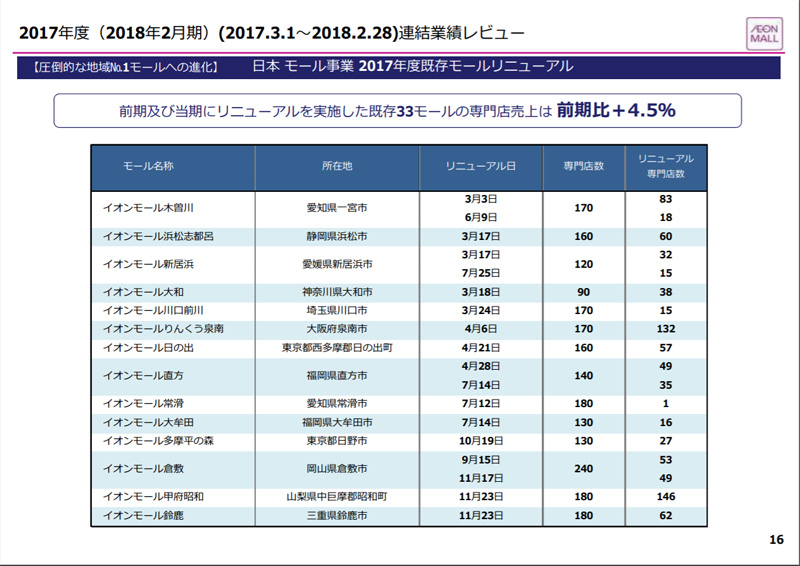Click the 【圧倒的な地域№1モールへの進化】 label

pyautogui.click(x=126, y=67)
